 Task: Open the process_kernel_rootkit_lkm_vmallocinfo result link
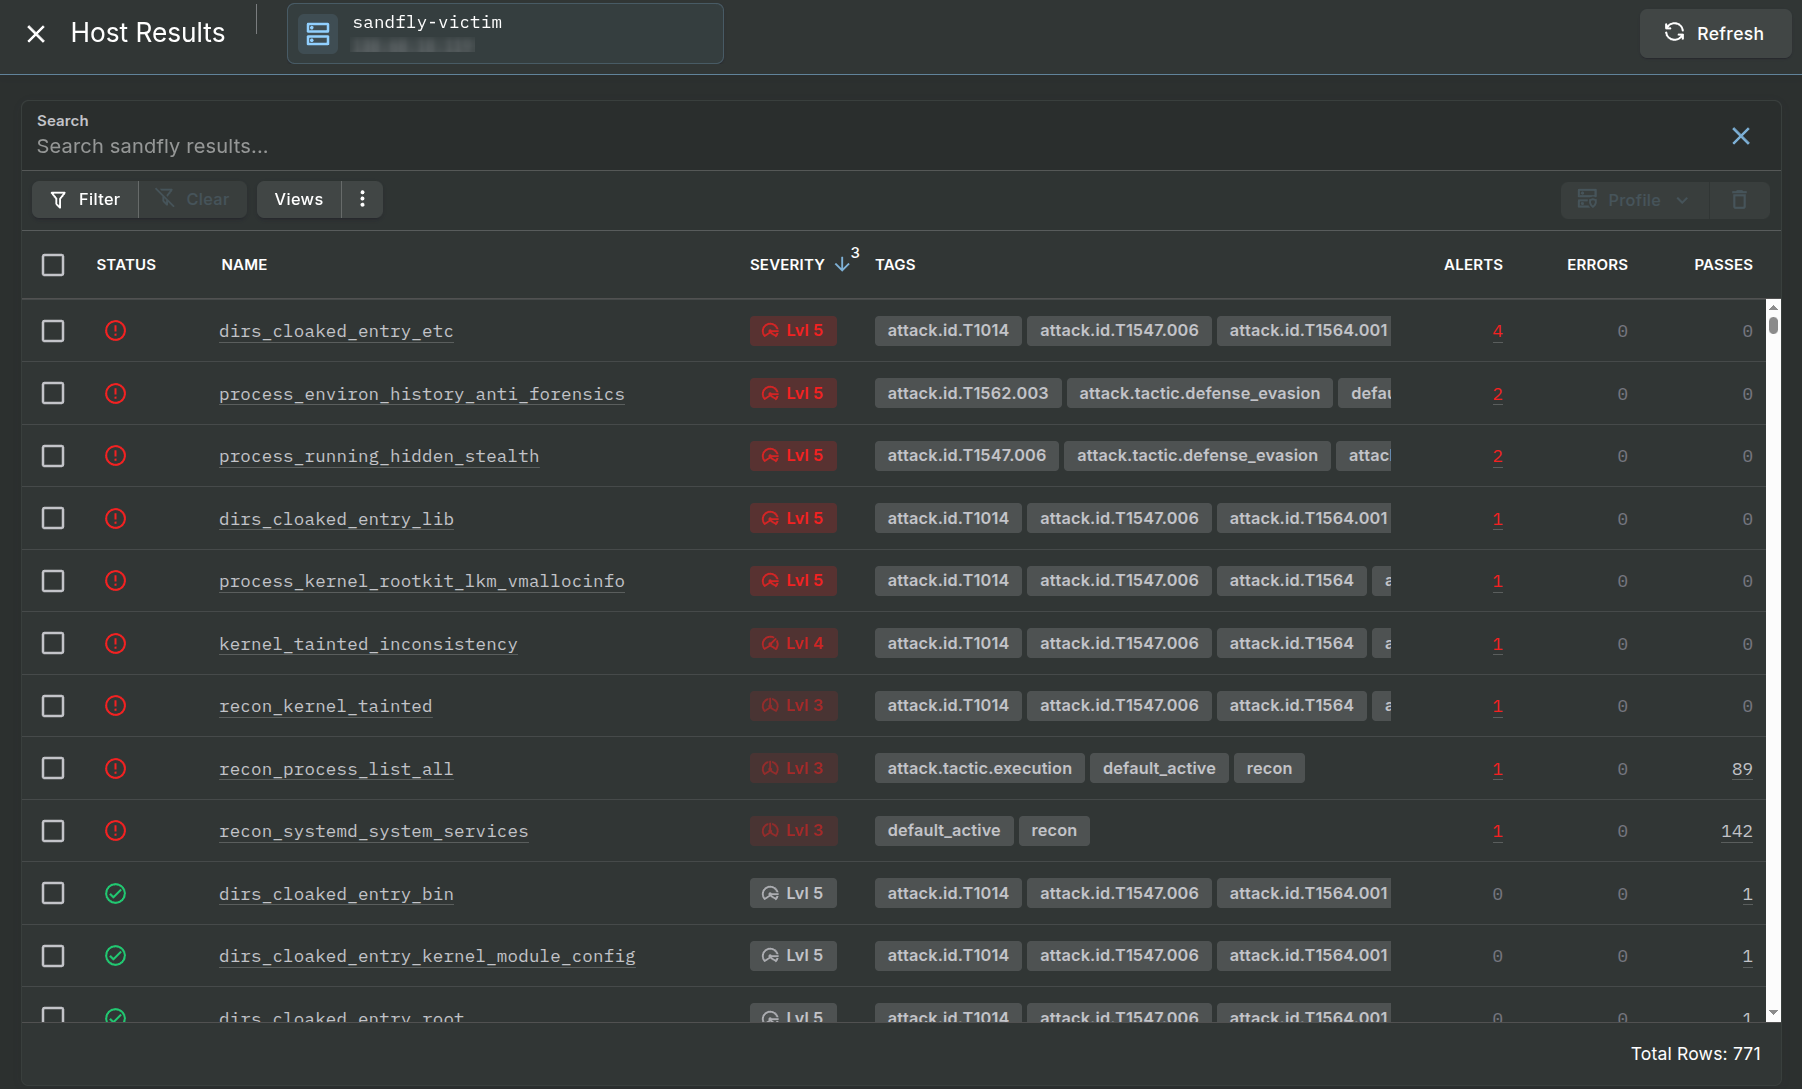tap(422, 581)
